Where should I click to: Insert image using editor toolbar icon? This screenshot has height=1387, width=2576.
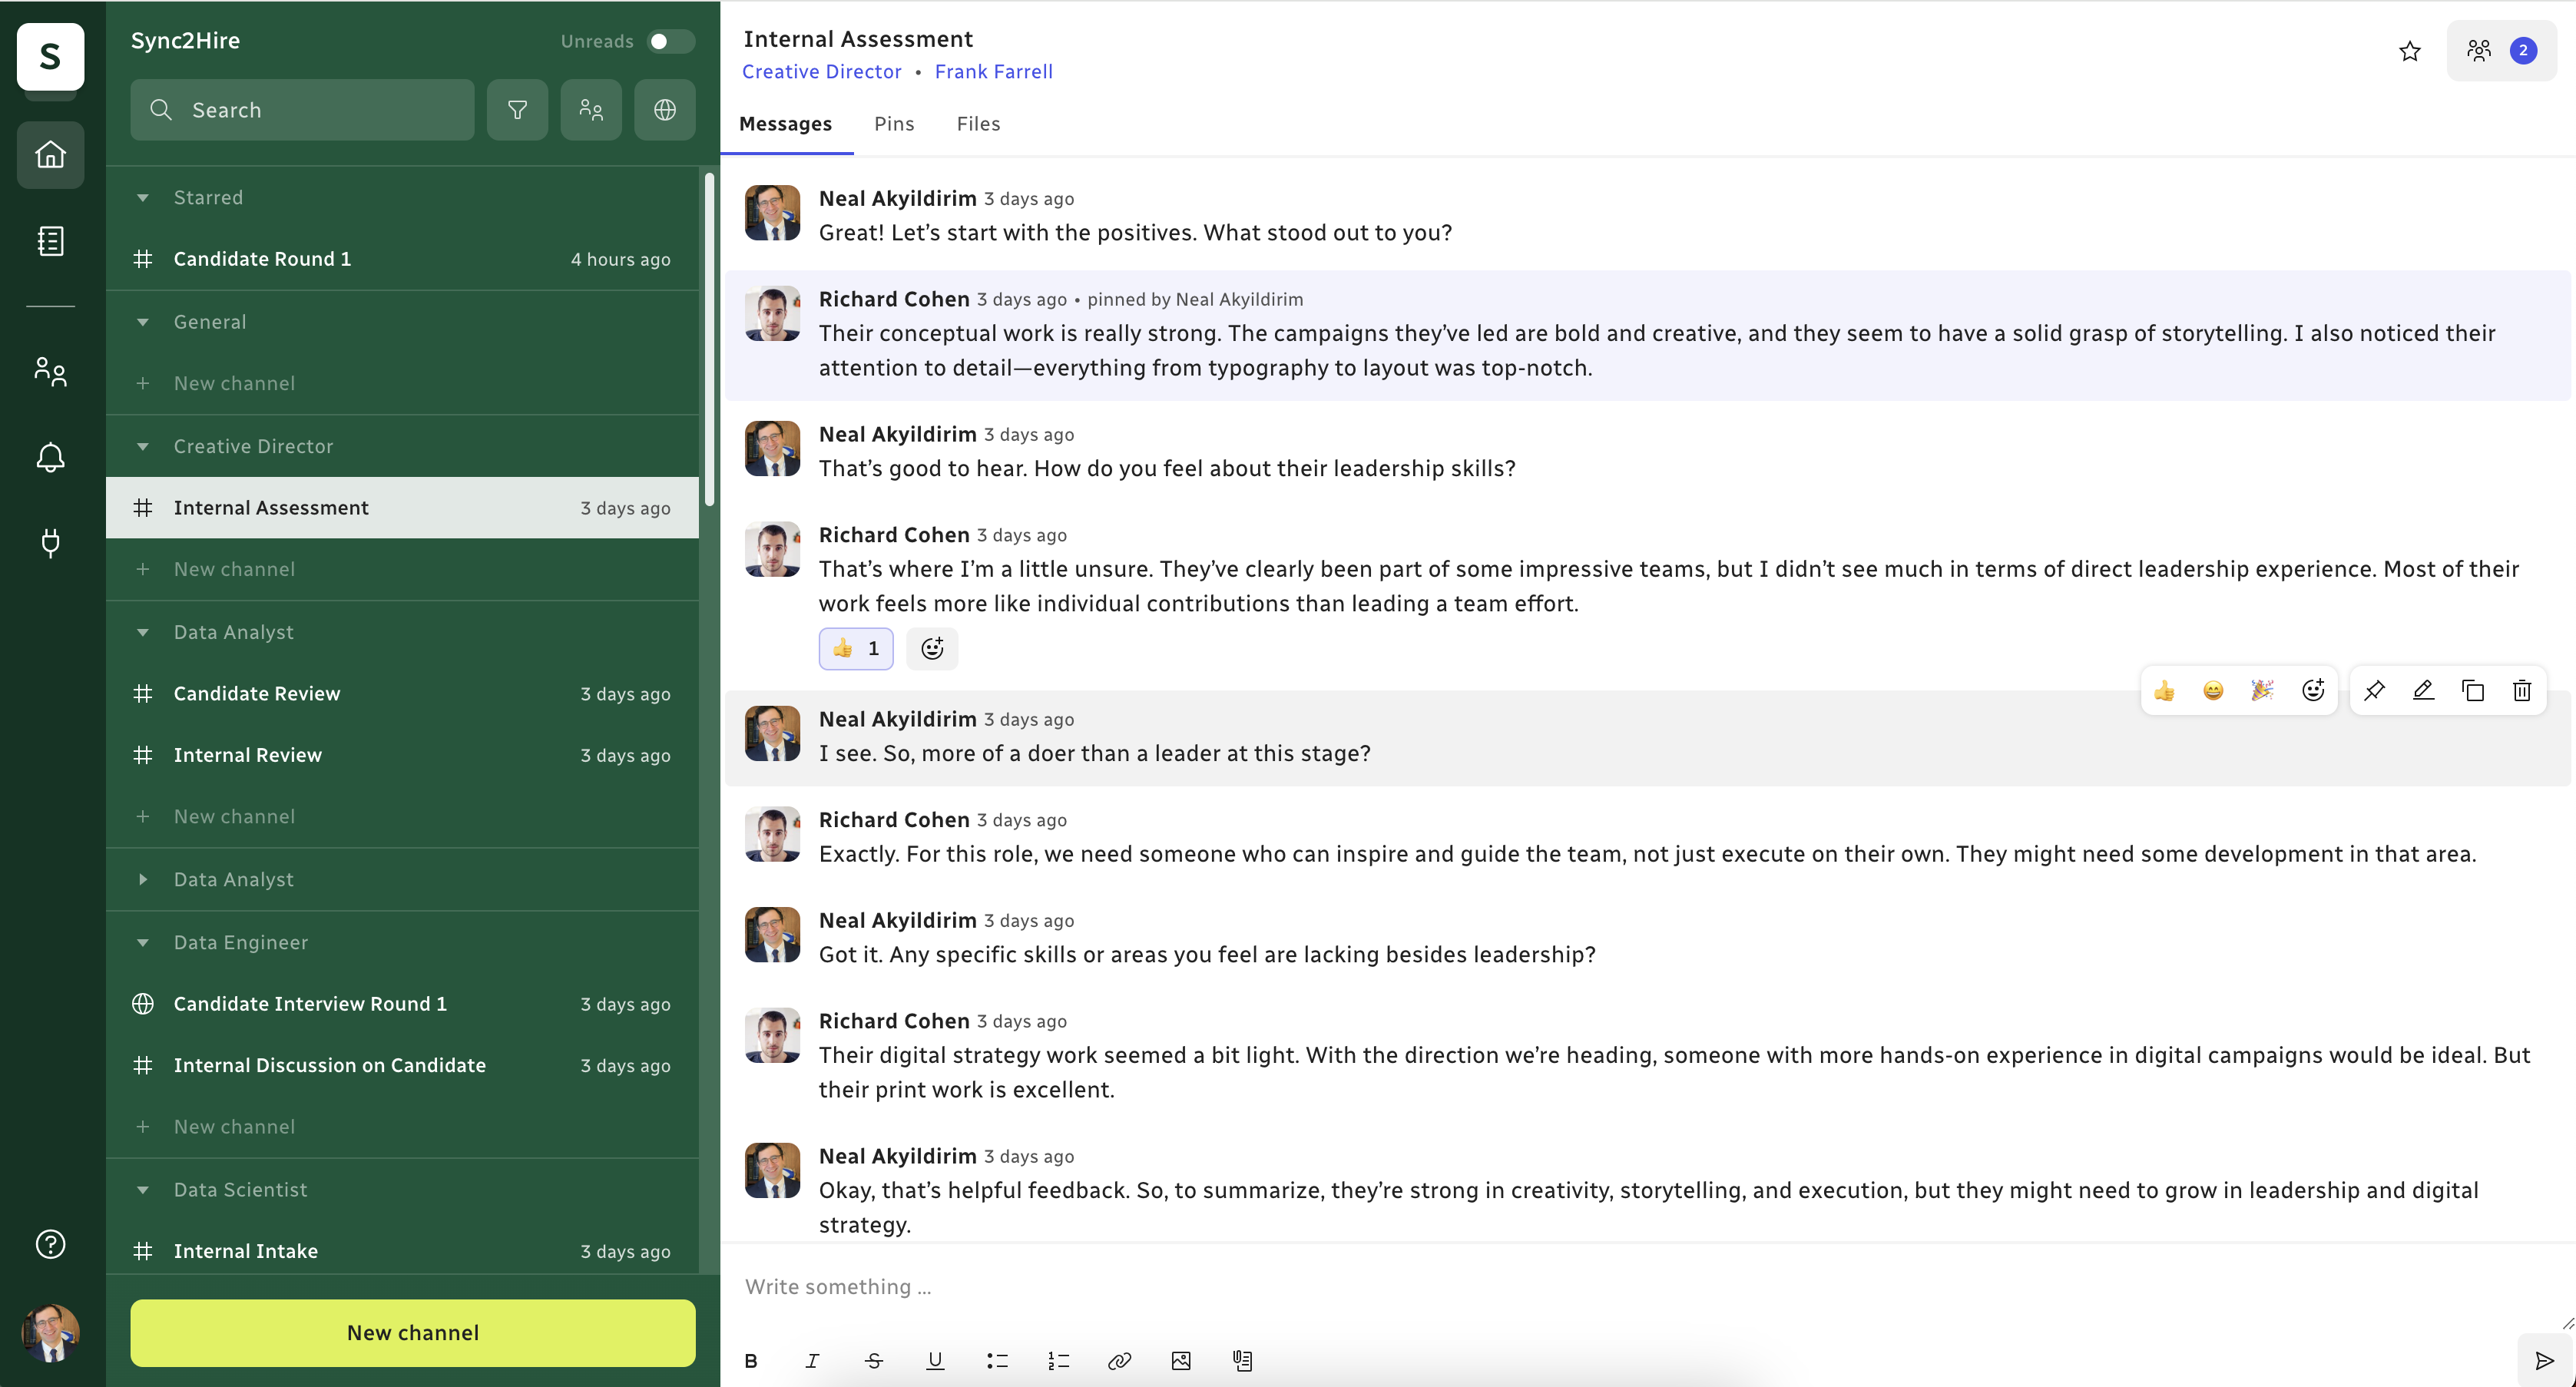pos(1180,1360)
